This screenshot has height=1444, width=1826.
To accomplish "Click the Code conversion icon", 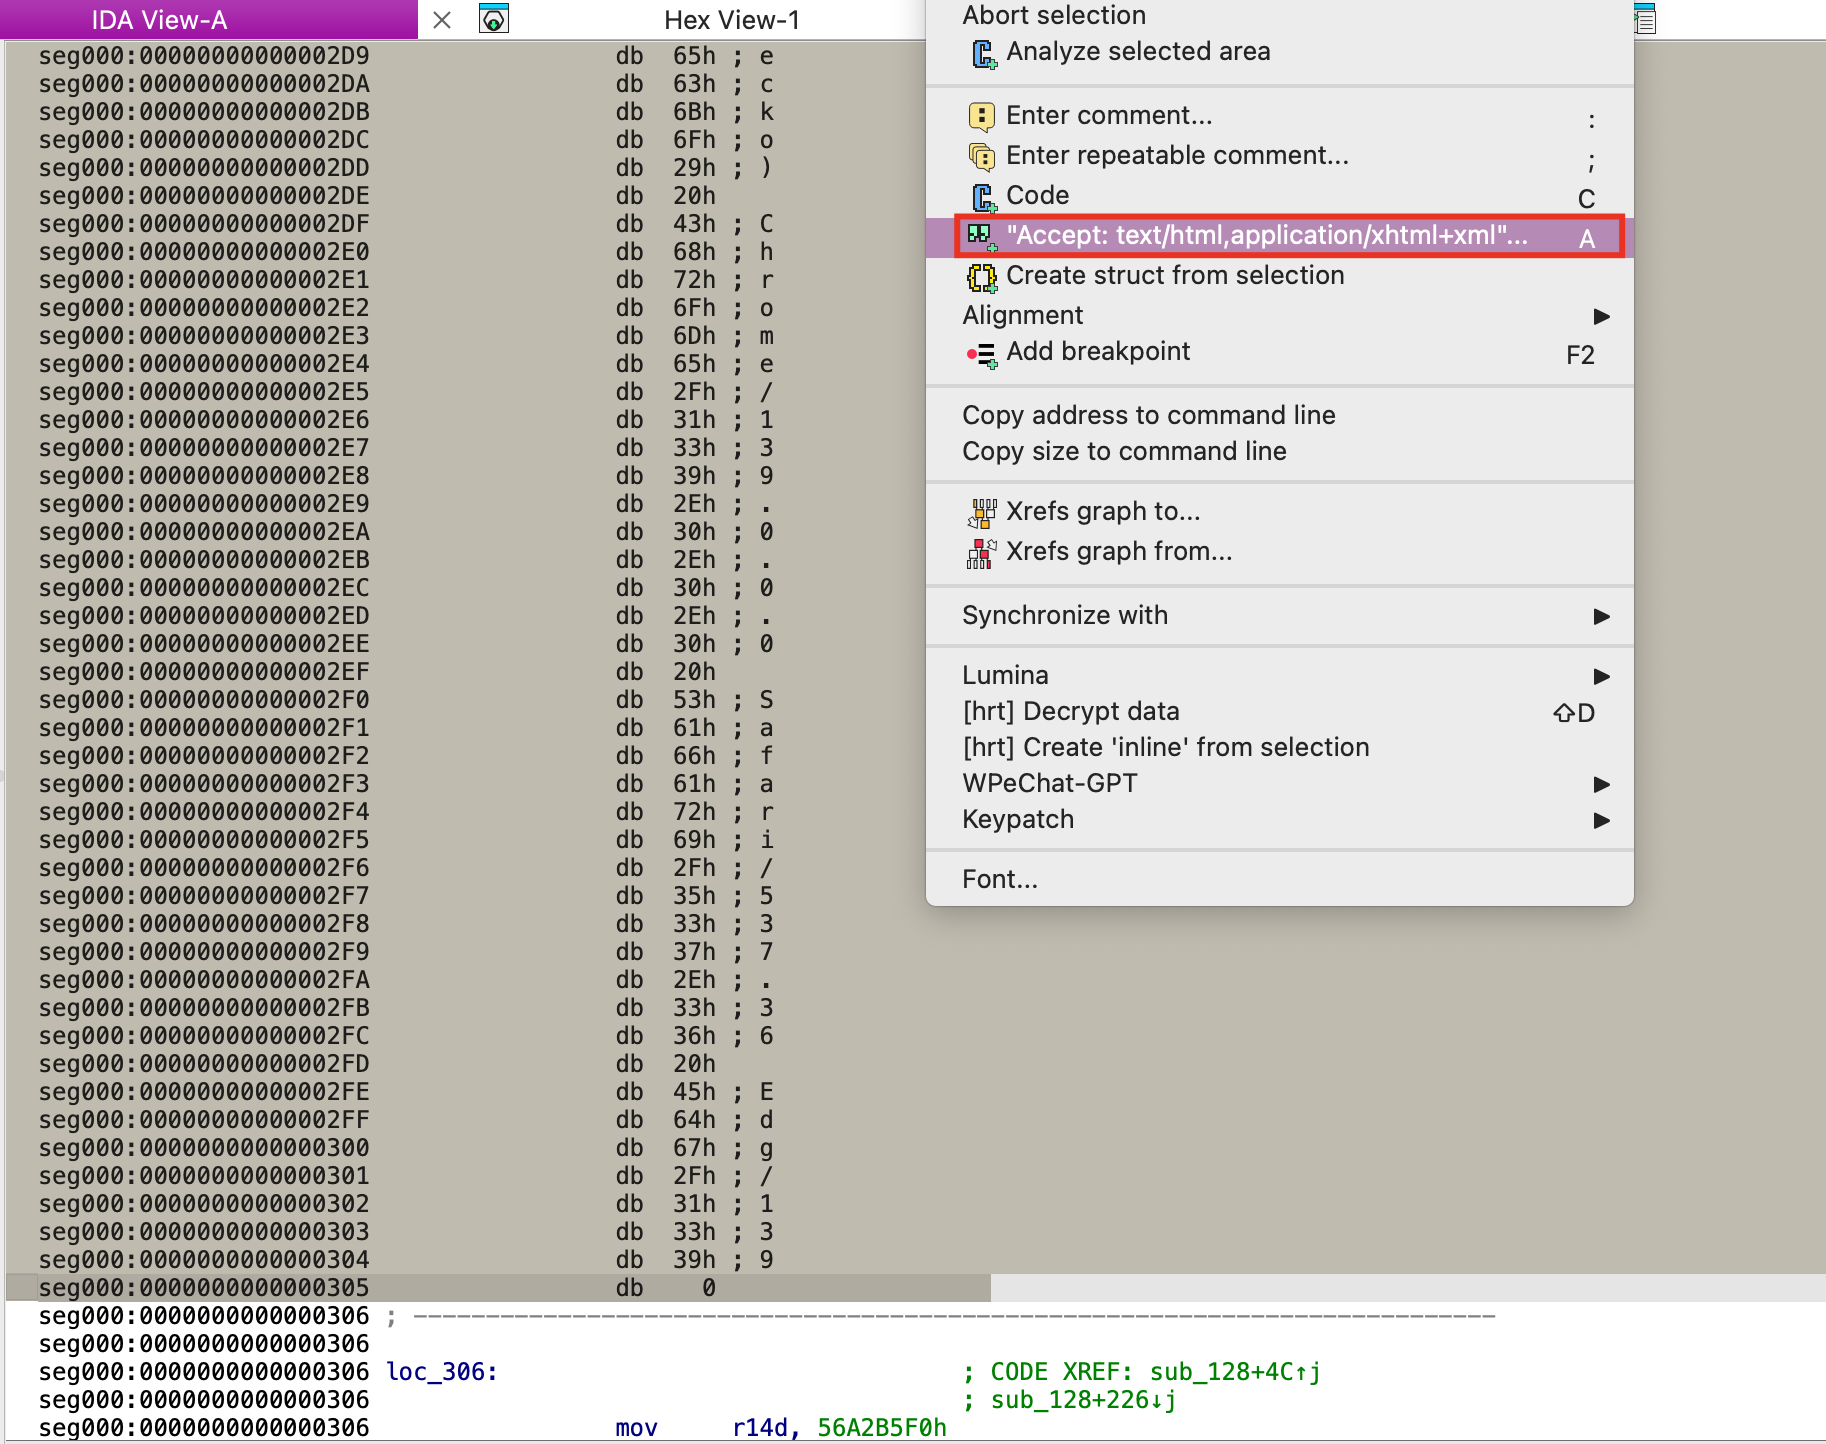I will [x=983, y=197].
